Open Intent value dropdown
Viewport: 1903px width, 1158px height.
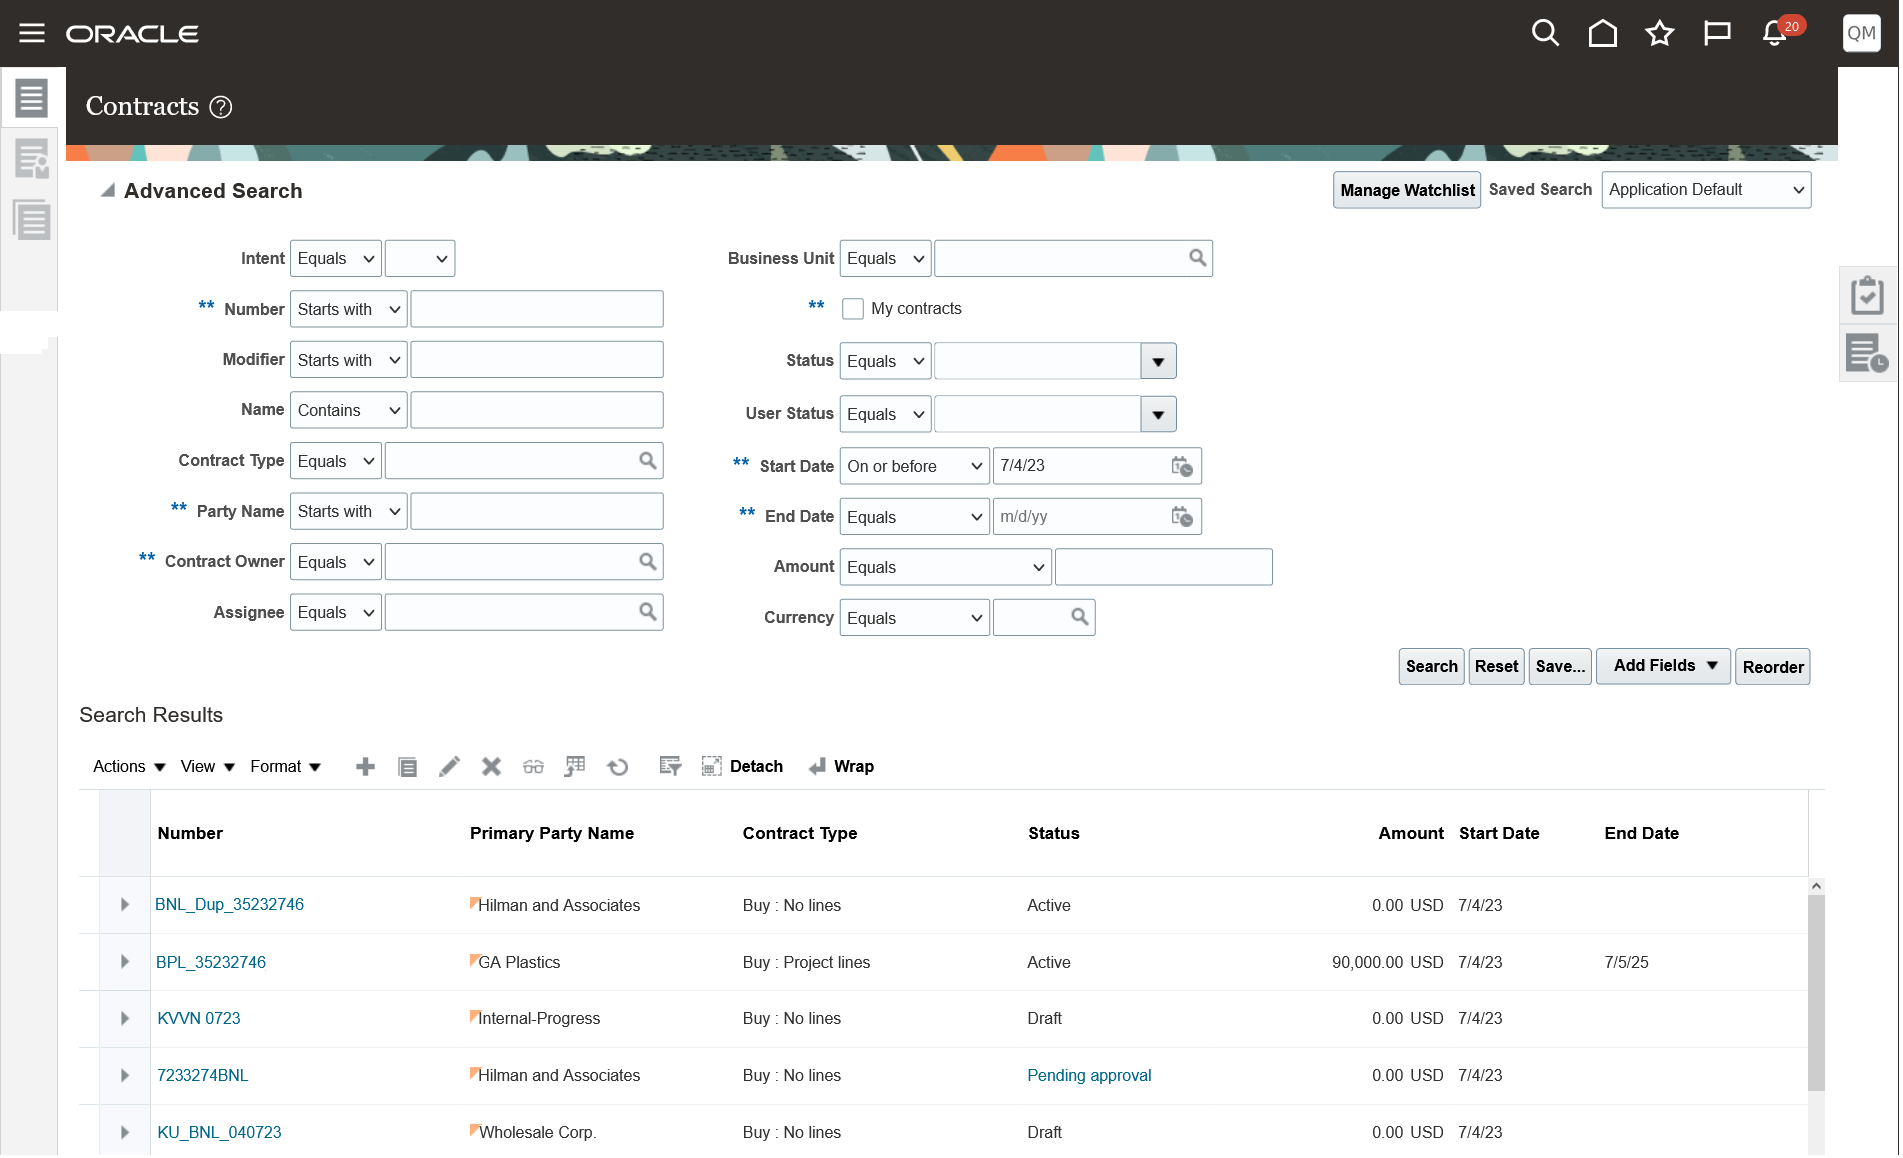[420, 259]
